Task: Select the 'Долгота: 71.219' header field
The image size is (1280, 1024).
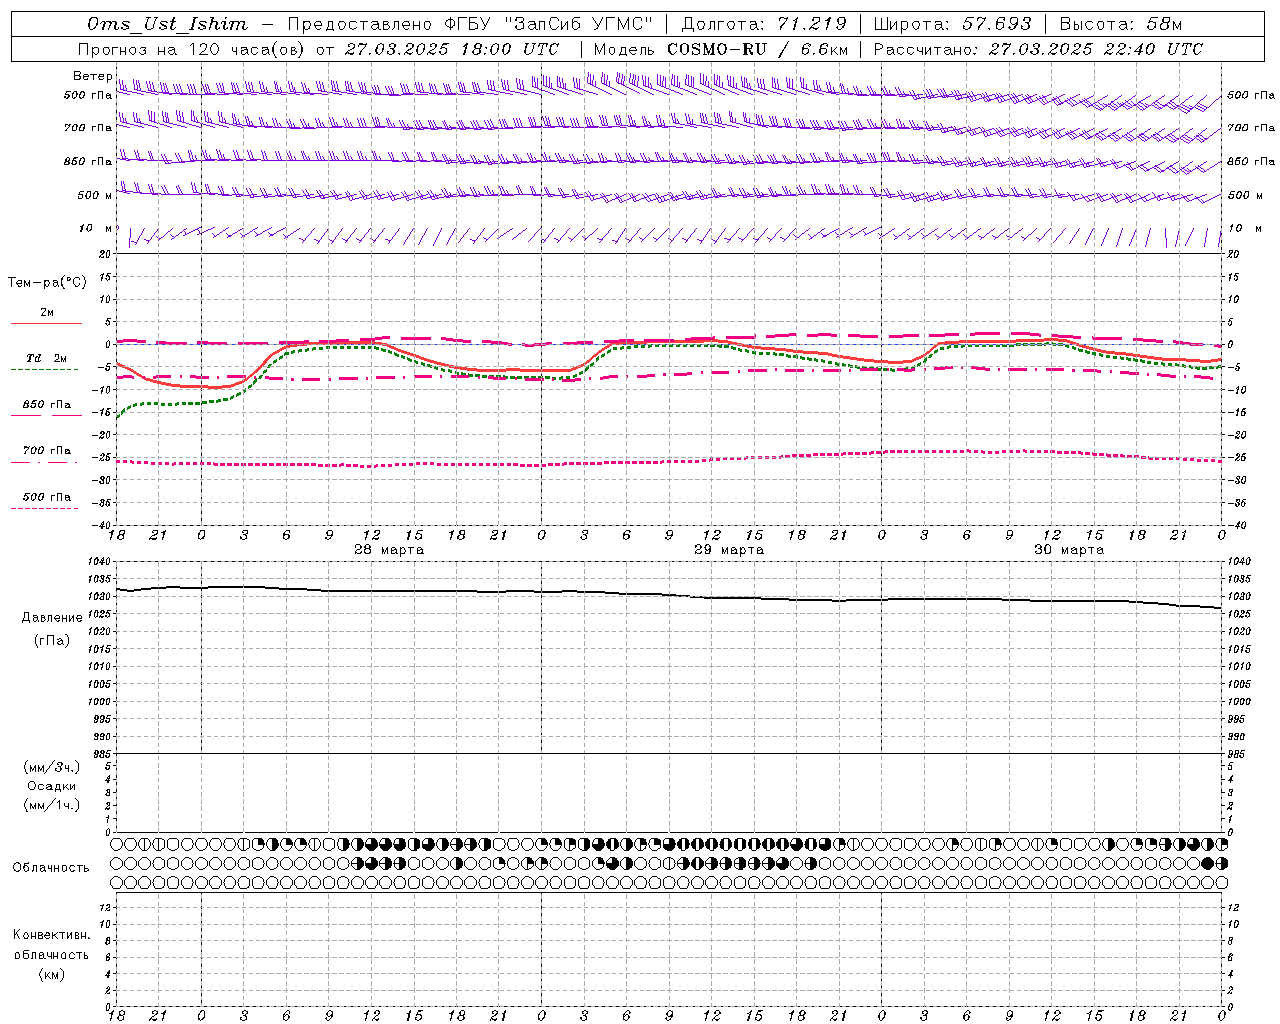Action: coord(764,24)
